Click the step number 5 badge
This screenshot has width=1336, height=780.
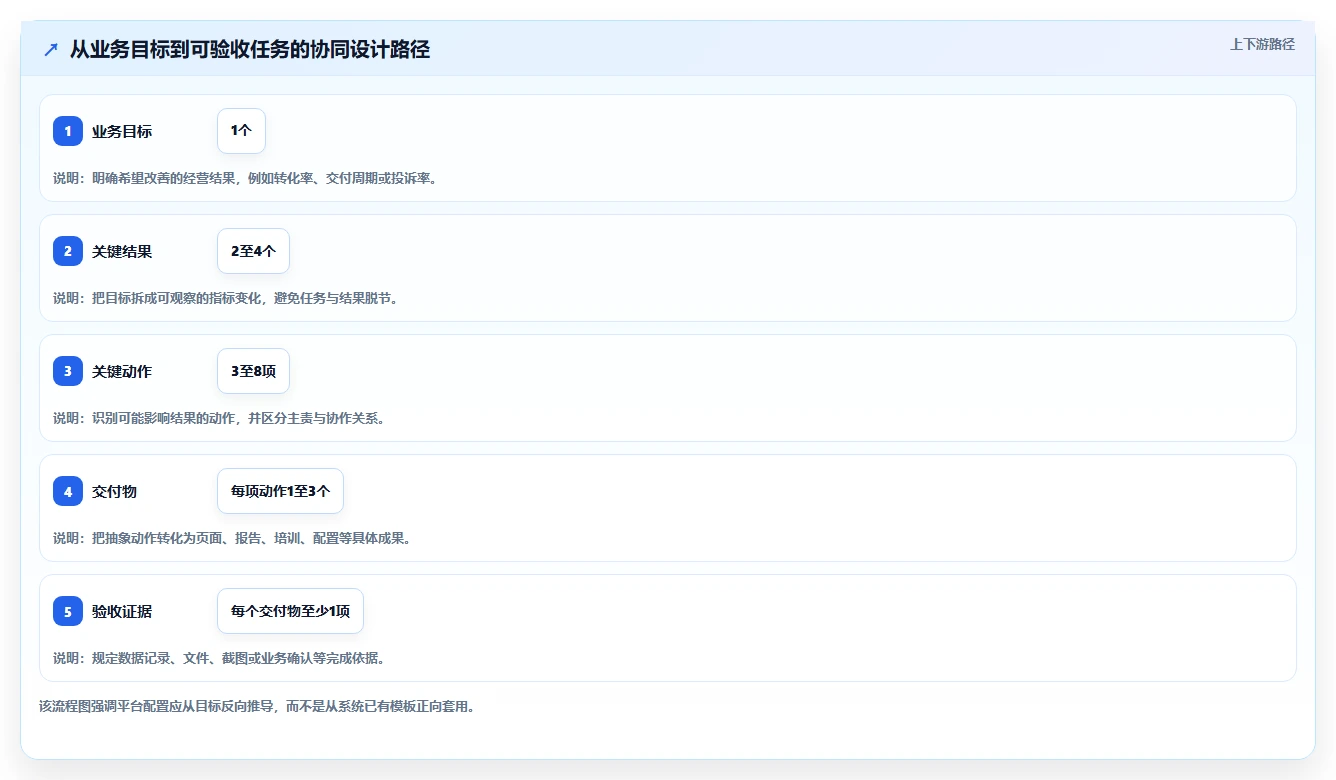[68, 611]
